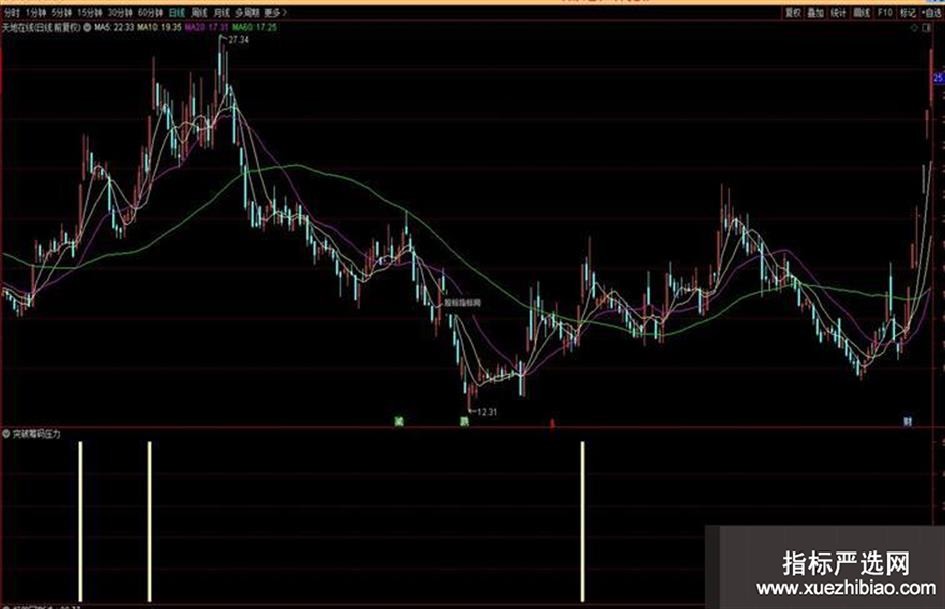Select the 60分钟 period tab
The height and width of the screenshot is (609, 945).
150,13
